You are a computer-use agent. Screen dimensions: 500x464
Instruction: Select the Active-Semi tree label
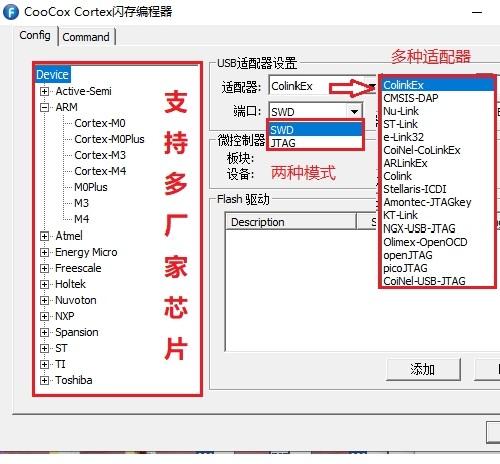point(83,91)
